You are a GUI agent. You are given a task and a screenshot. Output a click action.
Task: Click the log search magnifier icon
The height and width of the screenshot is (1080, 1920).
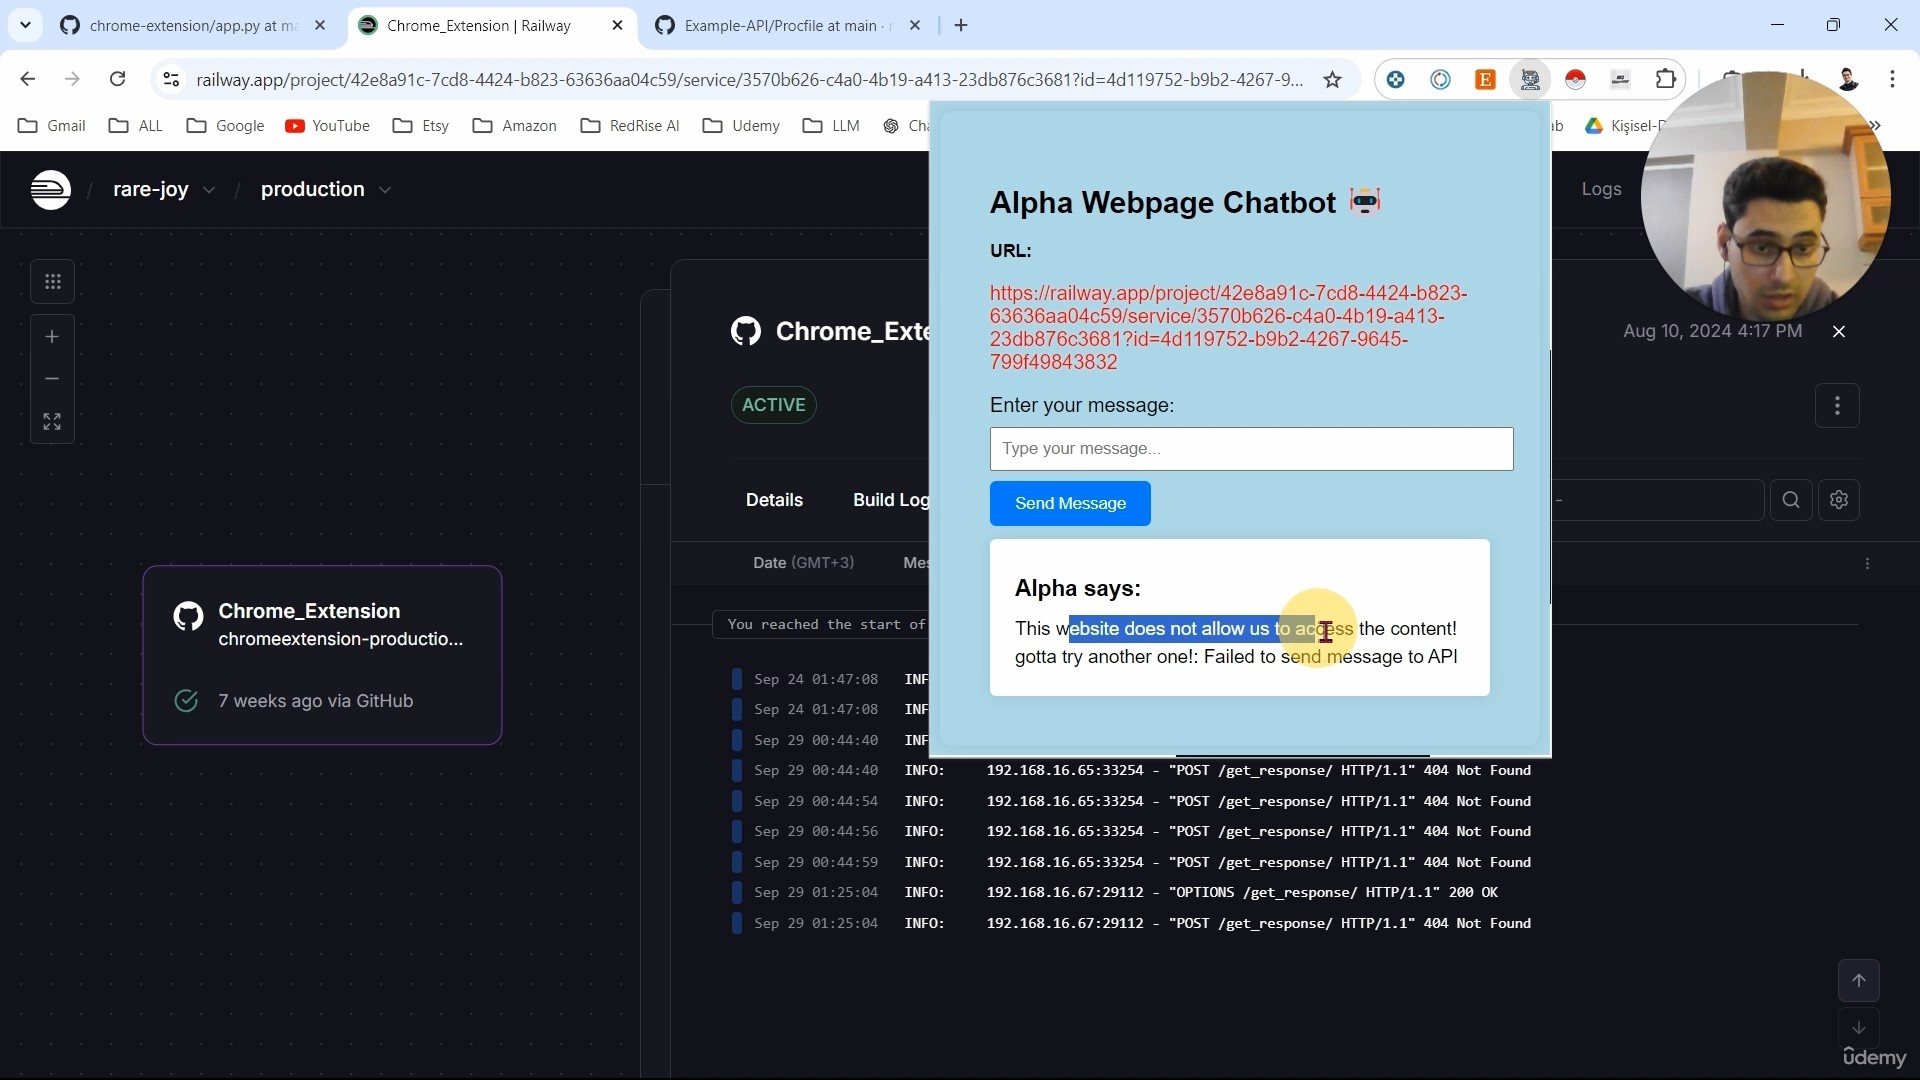tap(1791, 500)
